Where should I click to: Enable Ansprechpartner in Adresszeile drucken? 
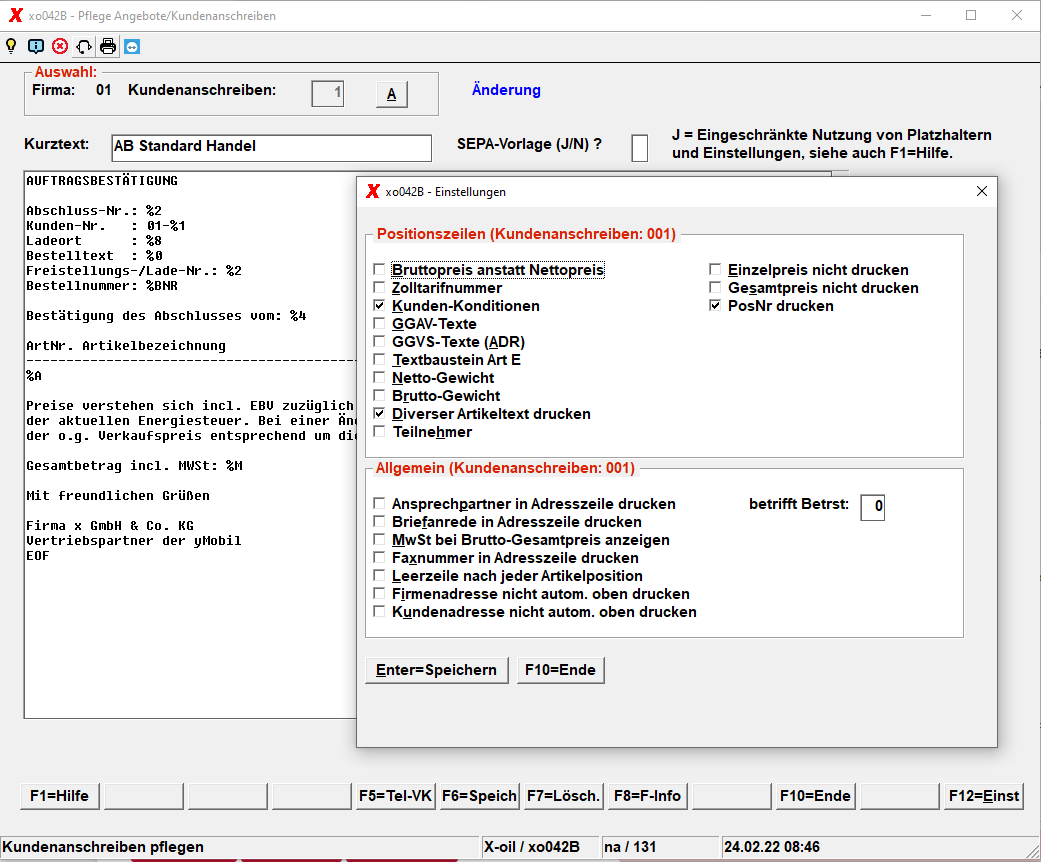(x=379, y=503)
